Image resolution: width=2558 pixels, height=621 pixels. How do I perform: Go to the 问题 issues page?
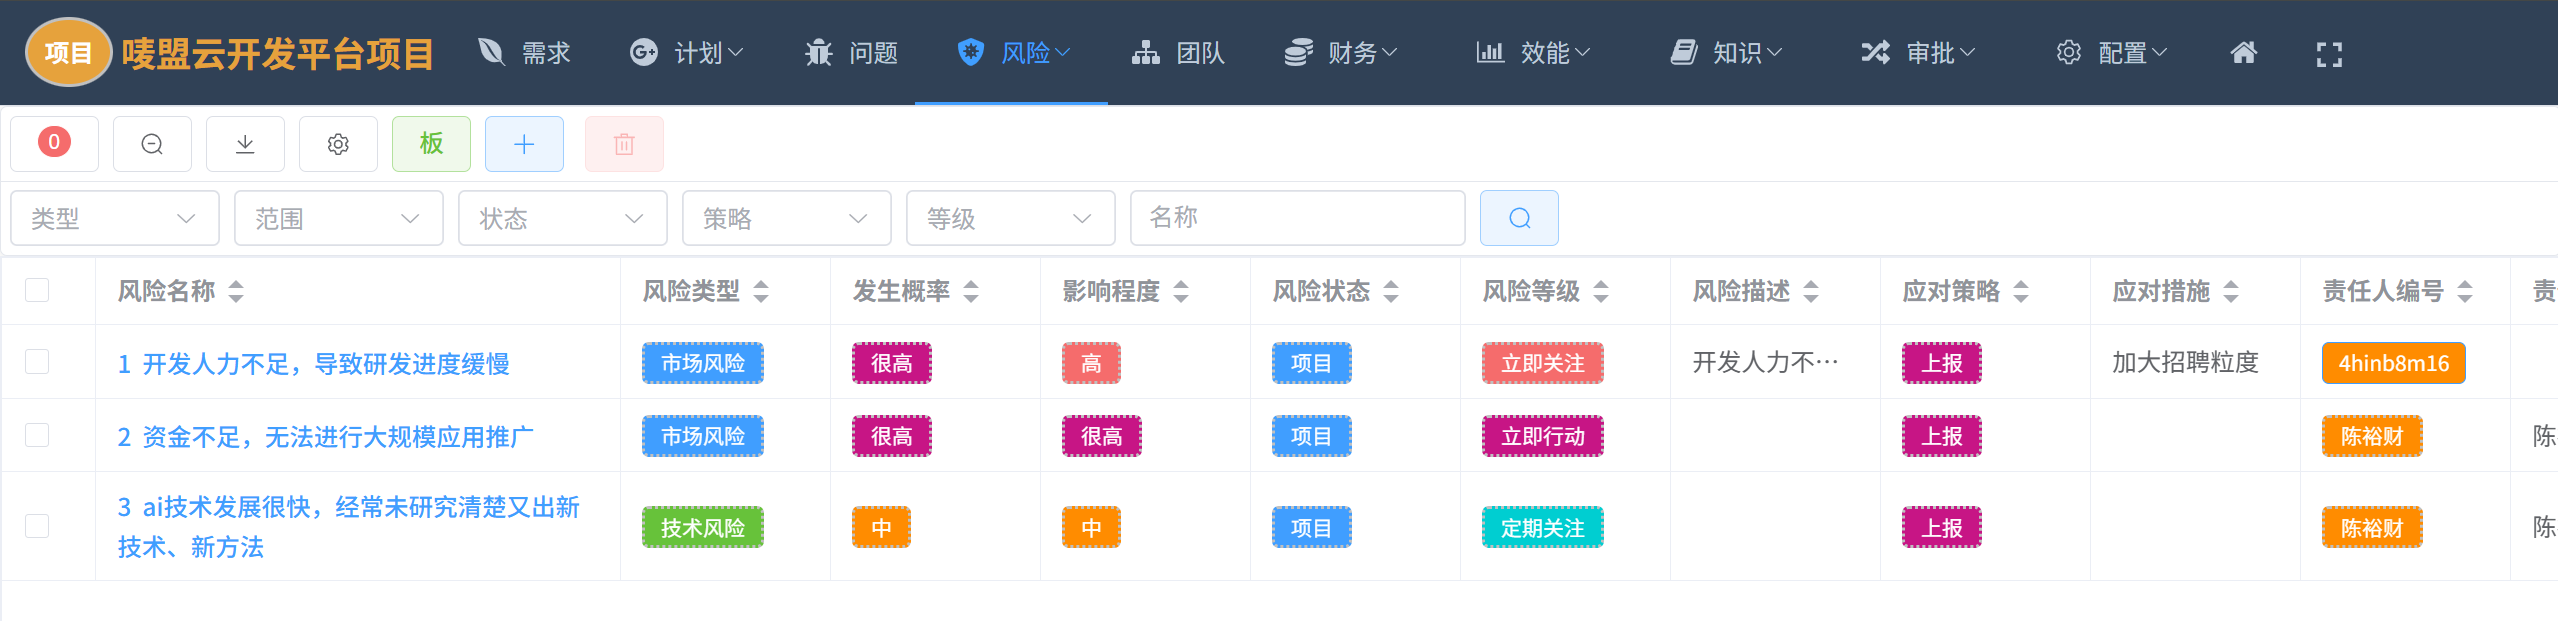click(851, 53)
